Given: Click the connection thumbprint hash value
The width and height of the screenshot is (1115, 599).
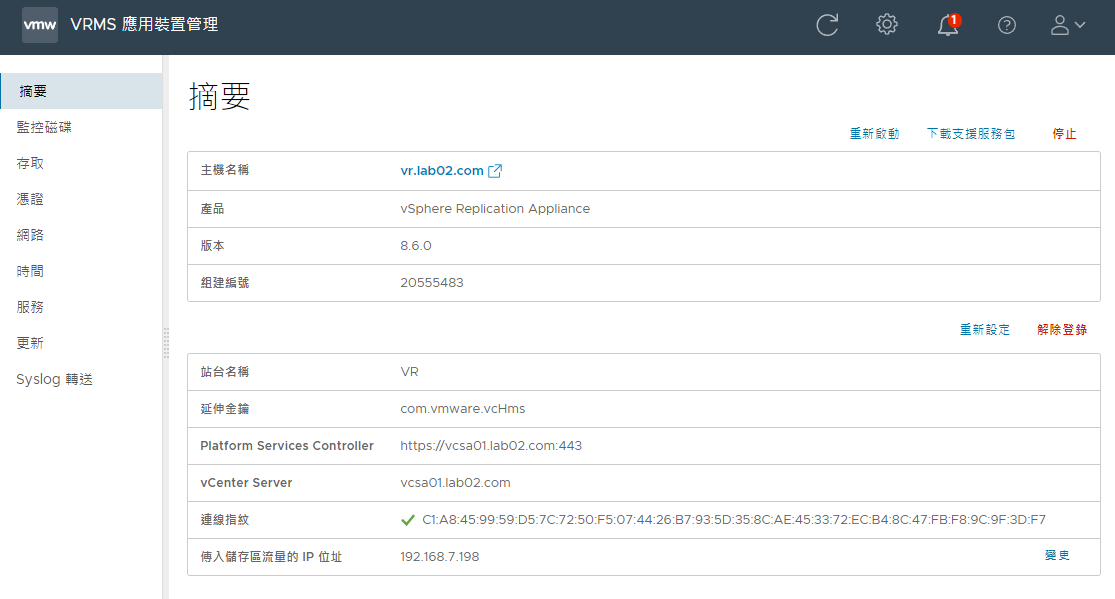Looking at the screenshot, I should coord(734,520).
